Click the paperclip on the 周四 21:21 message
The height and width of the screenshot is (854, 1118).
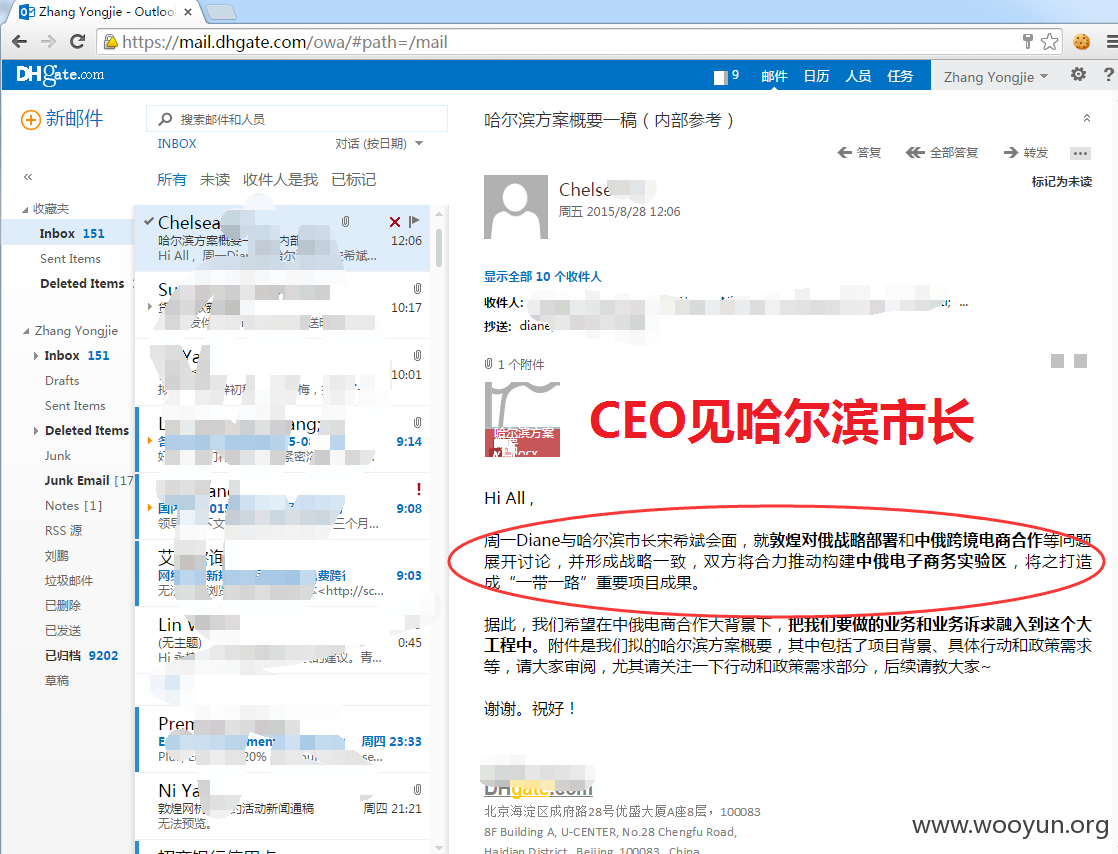click(x=417, y=790)
